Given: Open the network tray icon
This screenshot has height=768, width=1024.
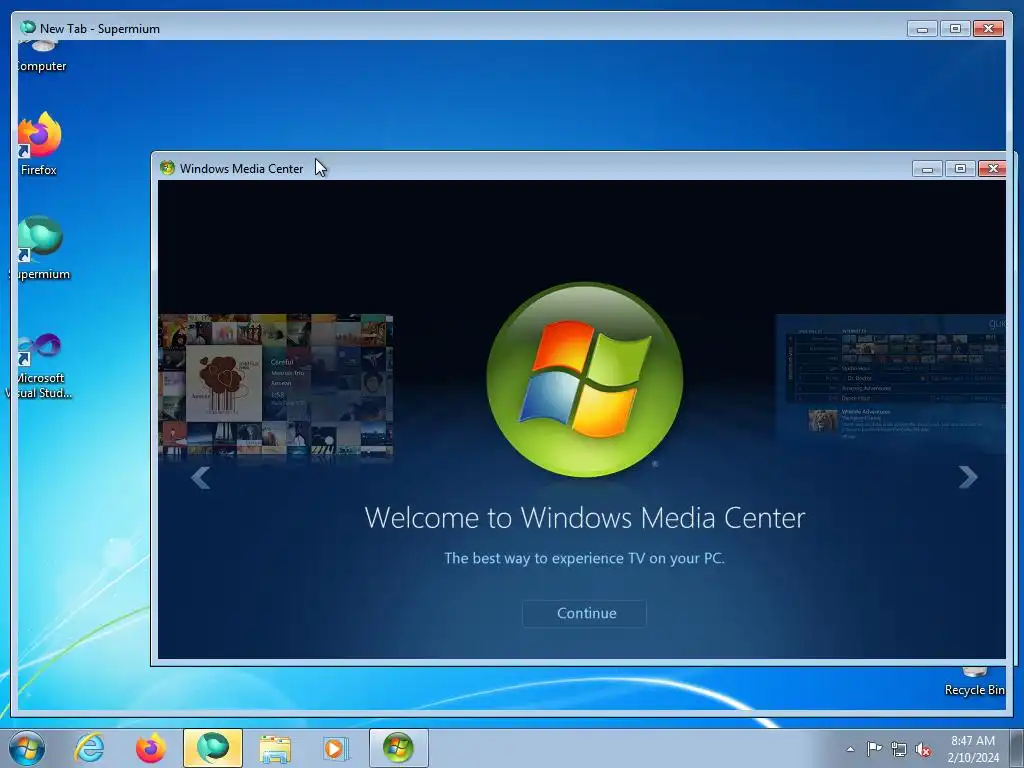Looking at the screenshot, I should tap(899, 749).
